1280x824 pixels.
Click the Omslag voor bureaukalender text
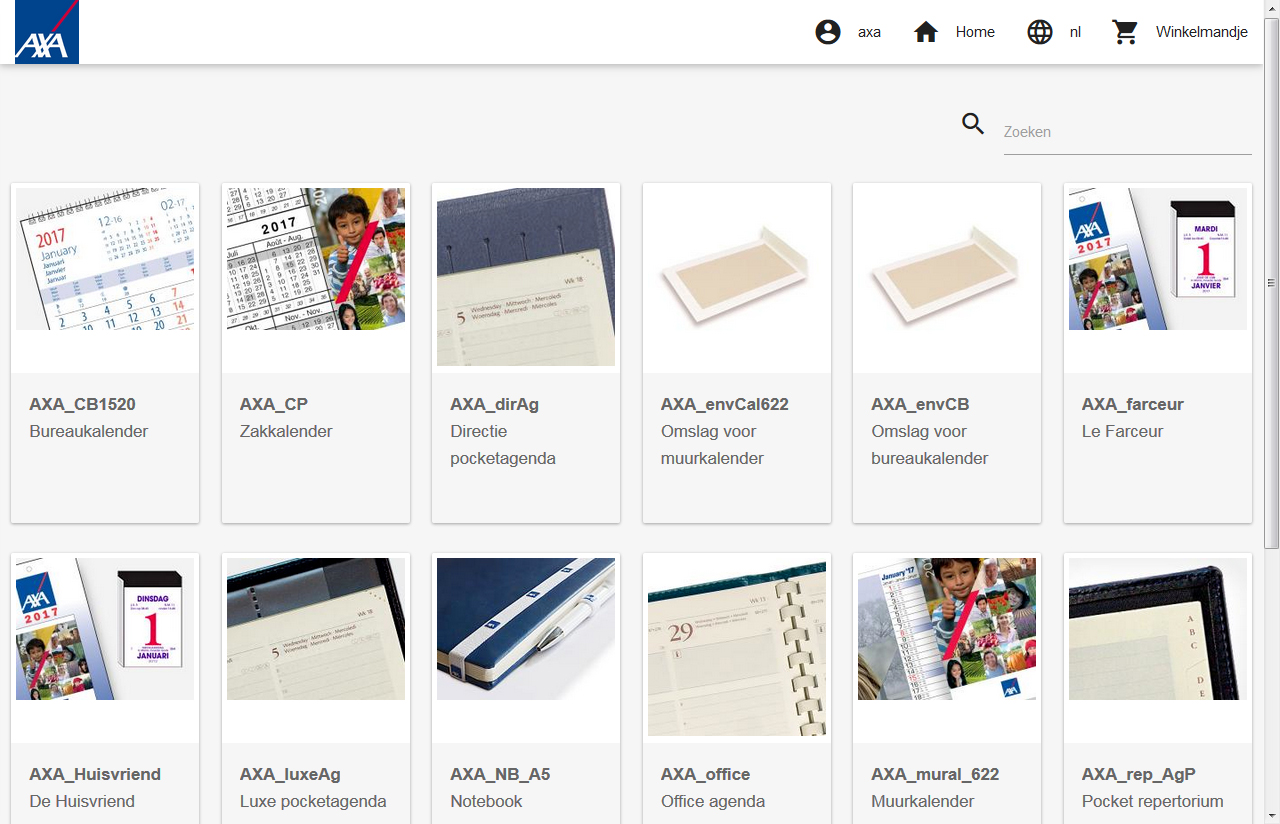[x=930, y=445]
